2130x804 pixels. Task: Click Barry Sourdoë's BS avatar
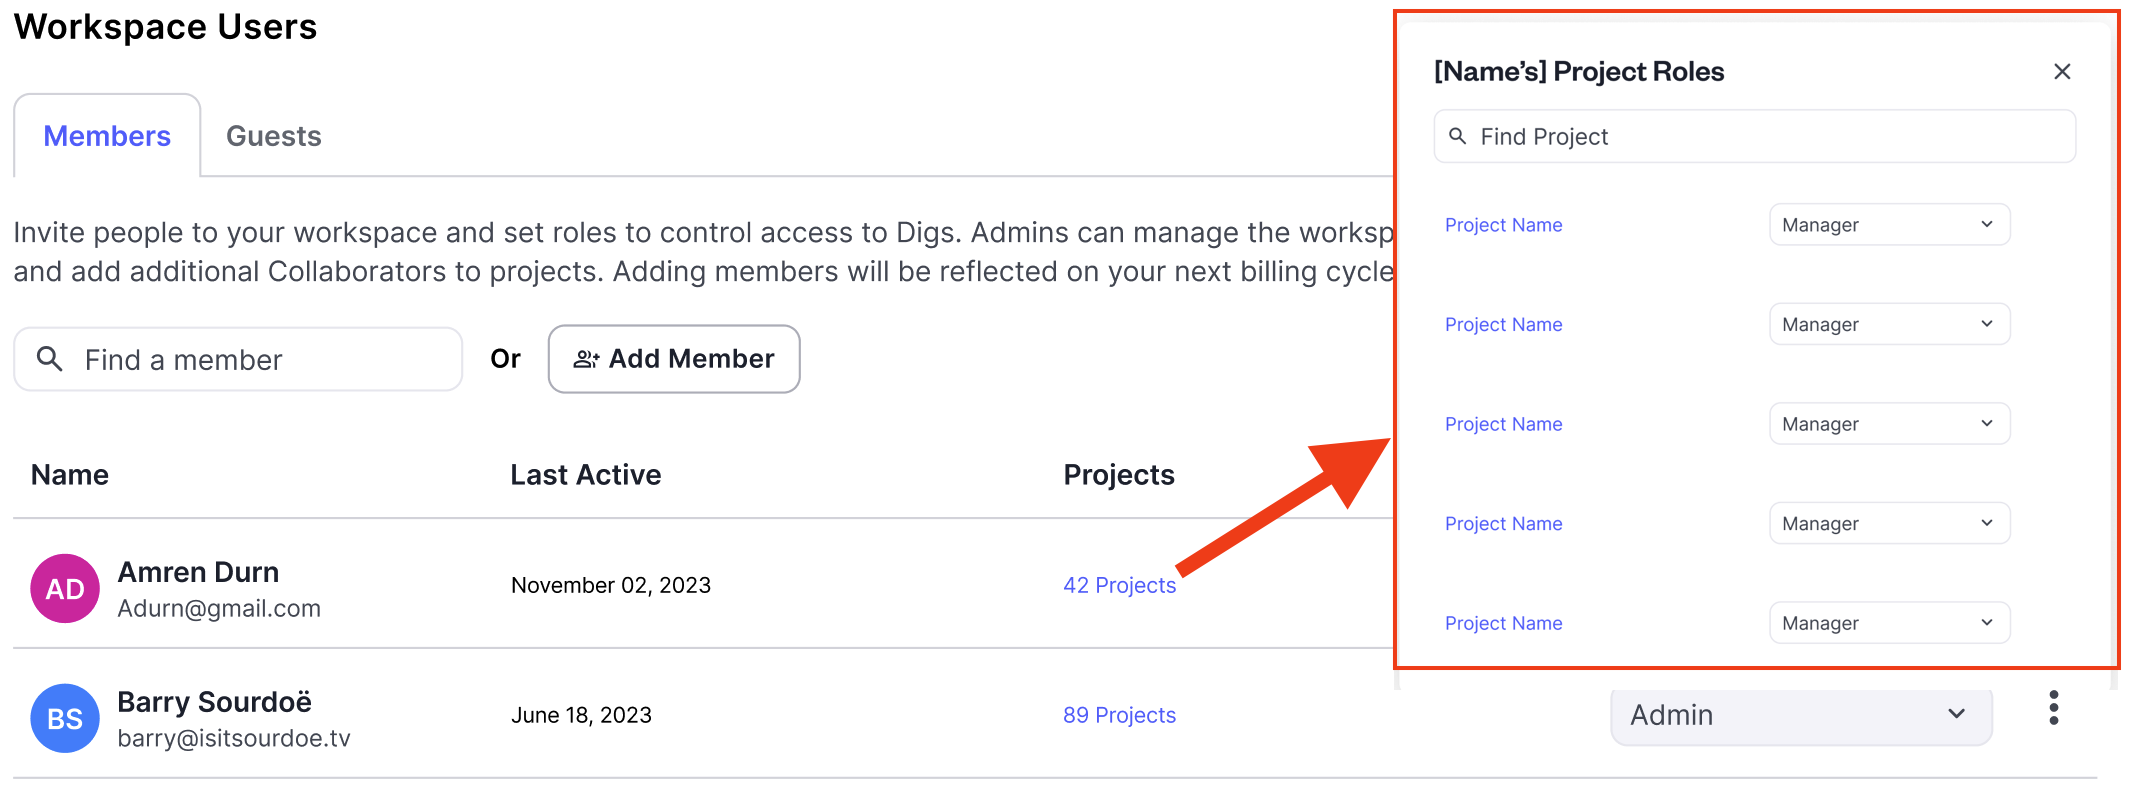[65, 719]
